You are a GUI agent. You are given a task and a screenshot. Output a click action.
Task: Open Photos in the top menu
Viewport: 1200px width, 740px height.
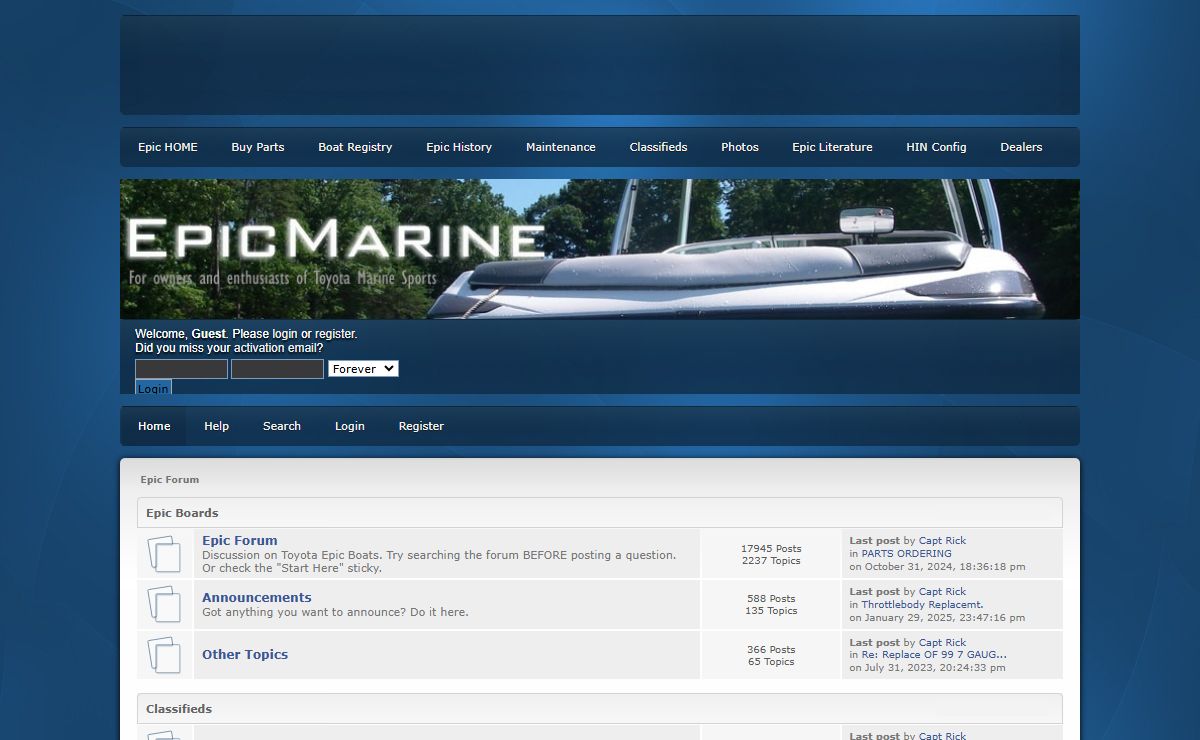(x=740, y=147)
